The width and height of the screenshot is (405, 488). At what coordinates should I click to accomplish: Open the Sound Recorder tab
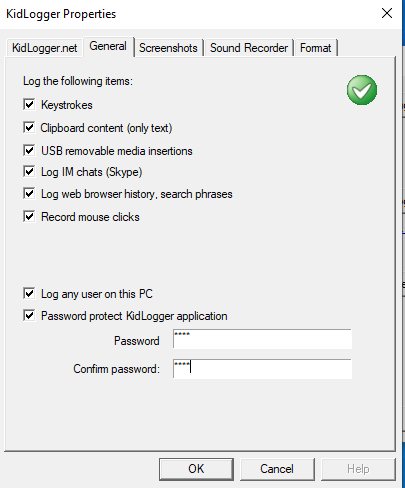pyautogui.click(x=249, y=48)
